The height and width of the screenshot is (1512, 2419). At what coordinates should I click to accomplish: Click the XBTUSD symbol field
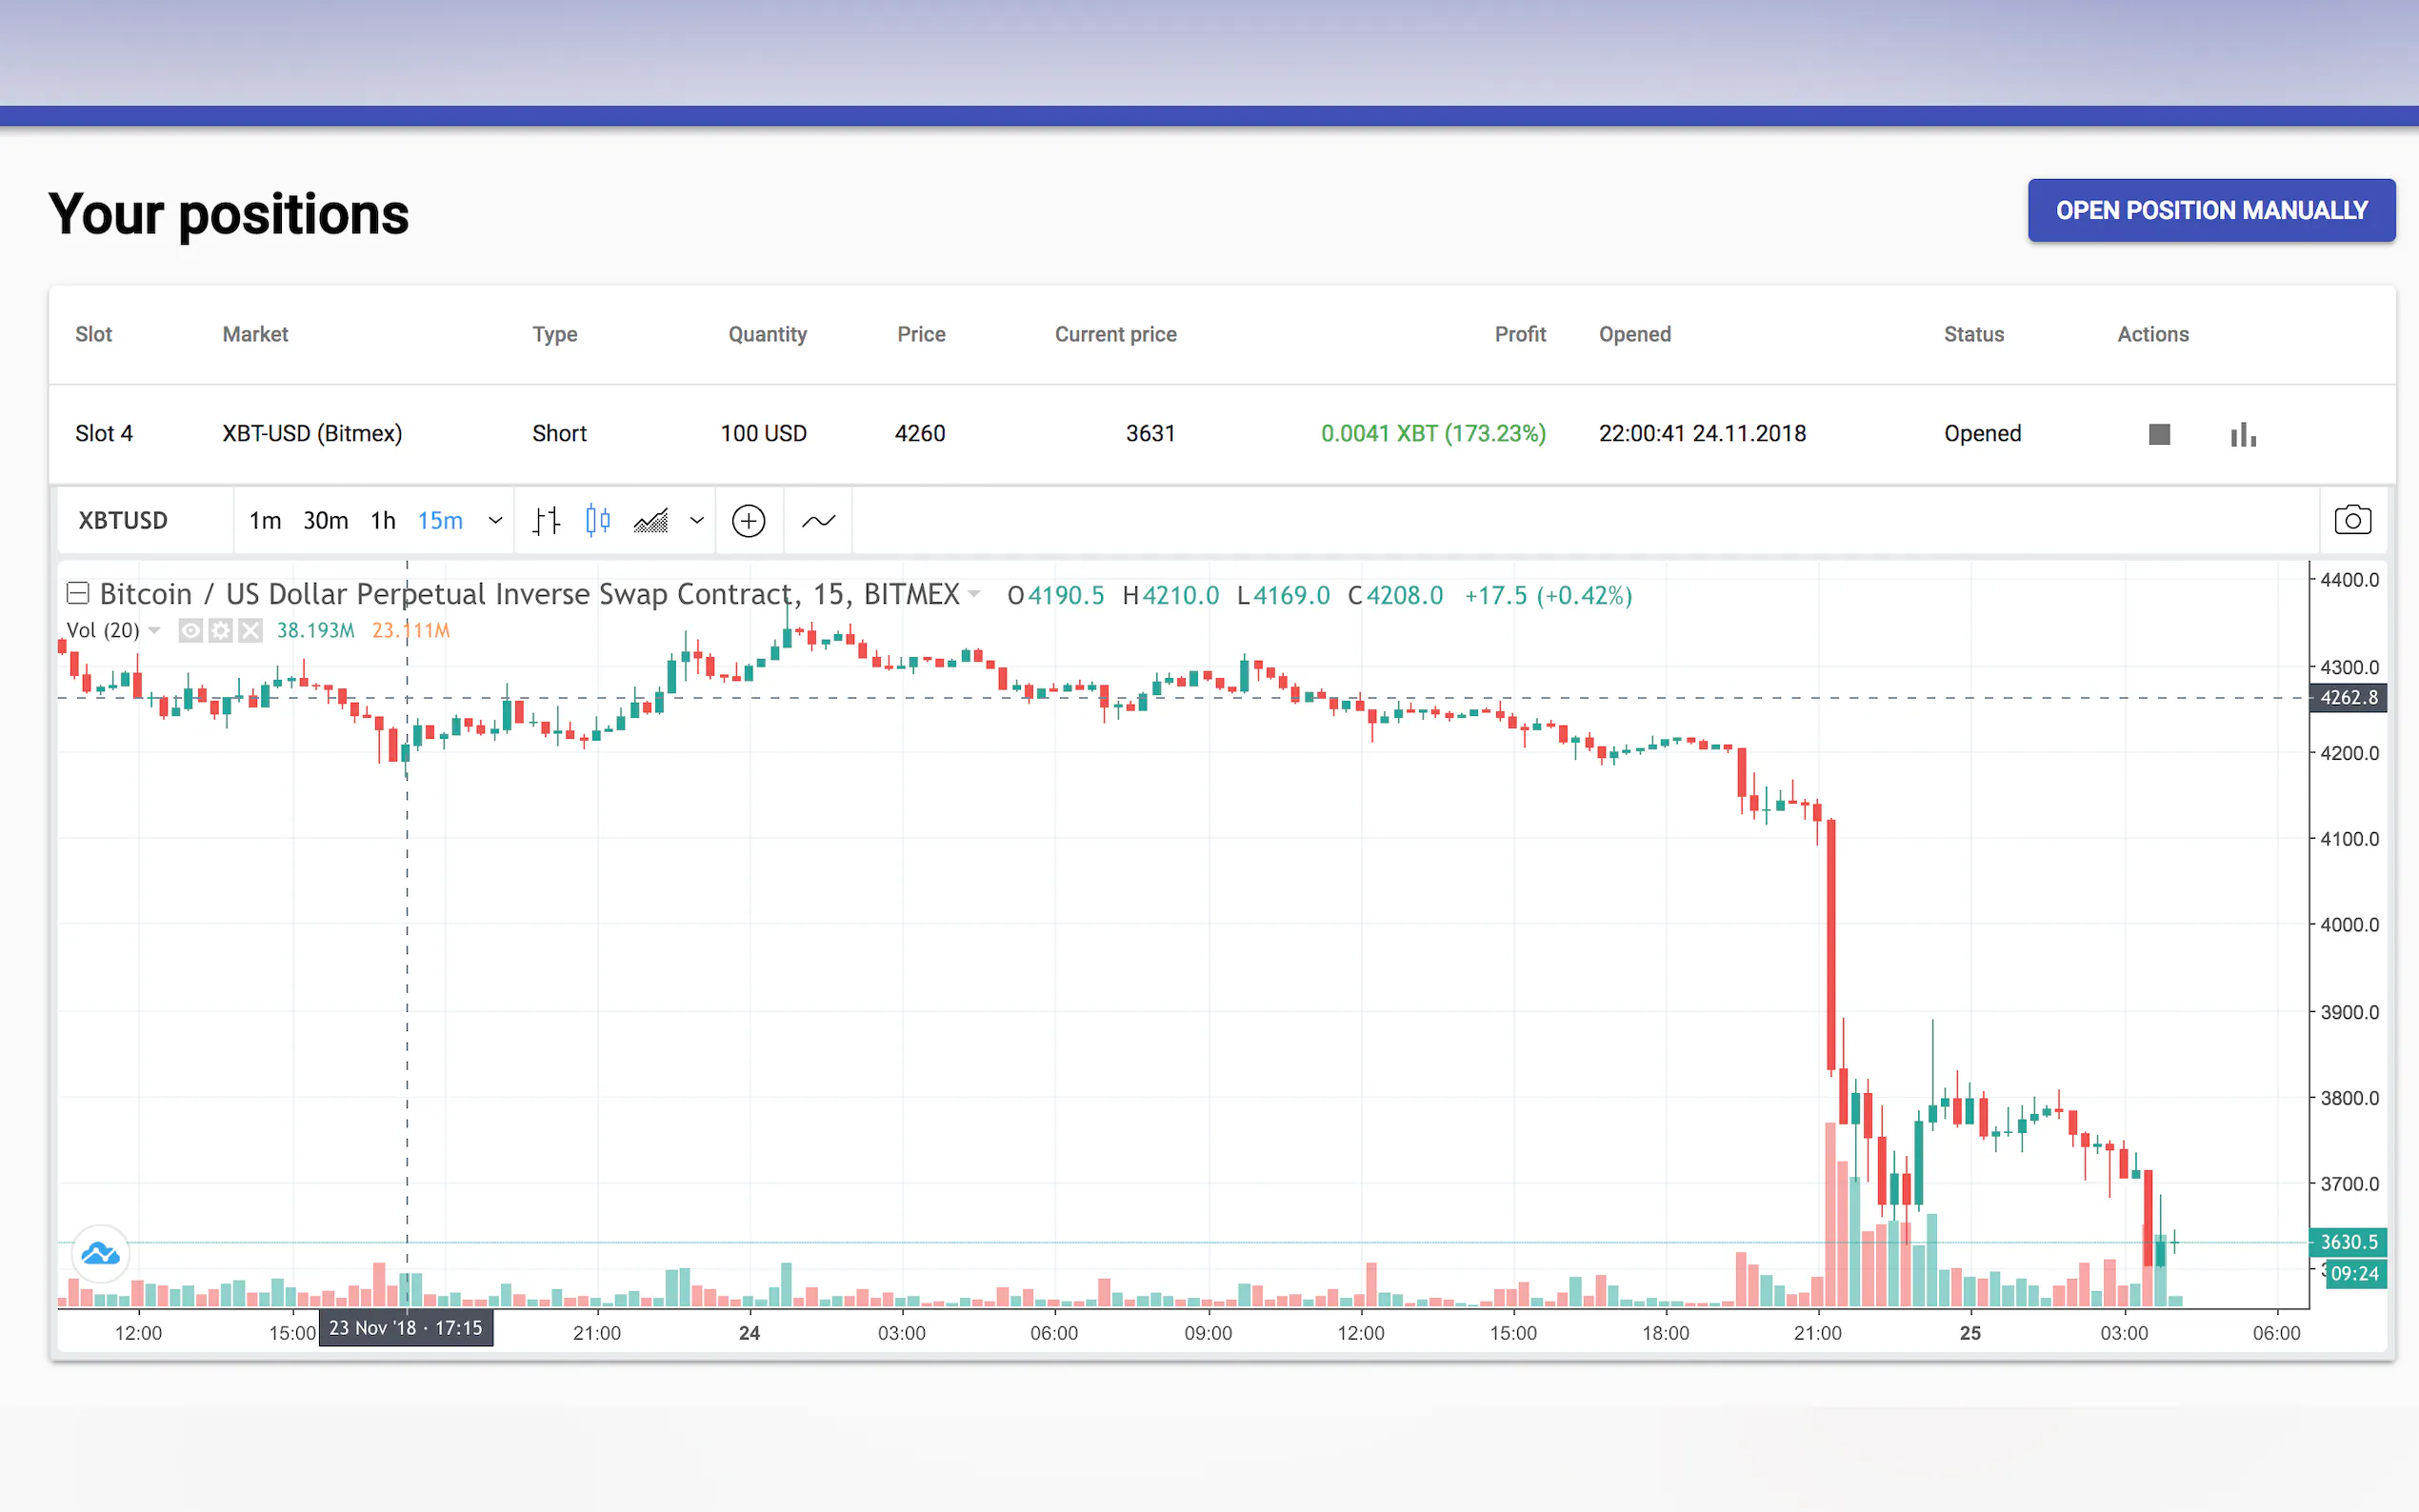pos(124,521)
